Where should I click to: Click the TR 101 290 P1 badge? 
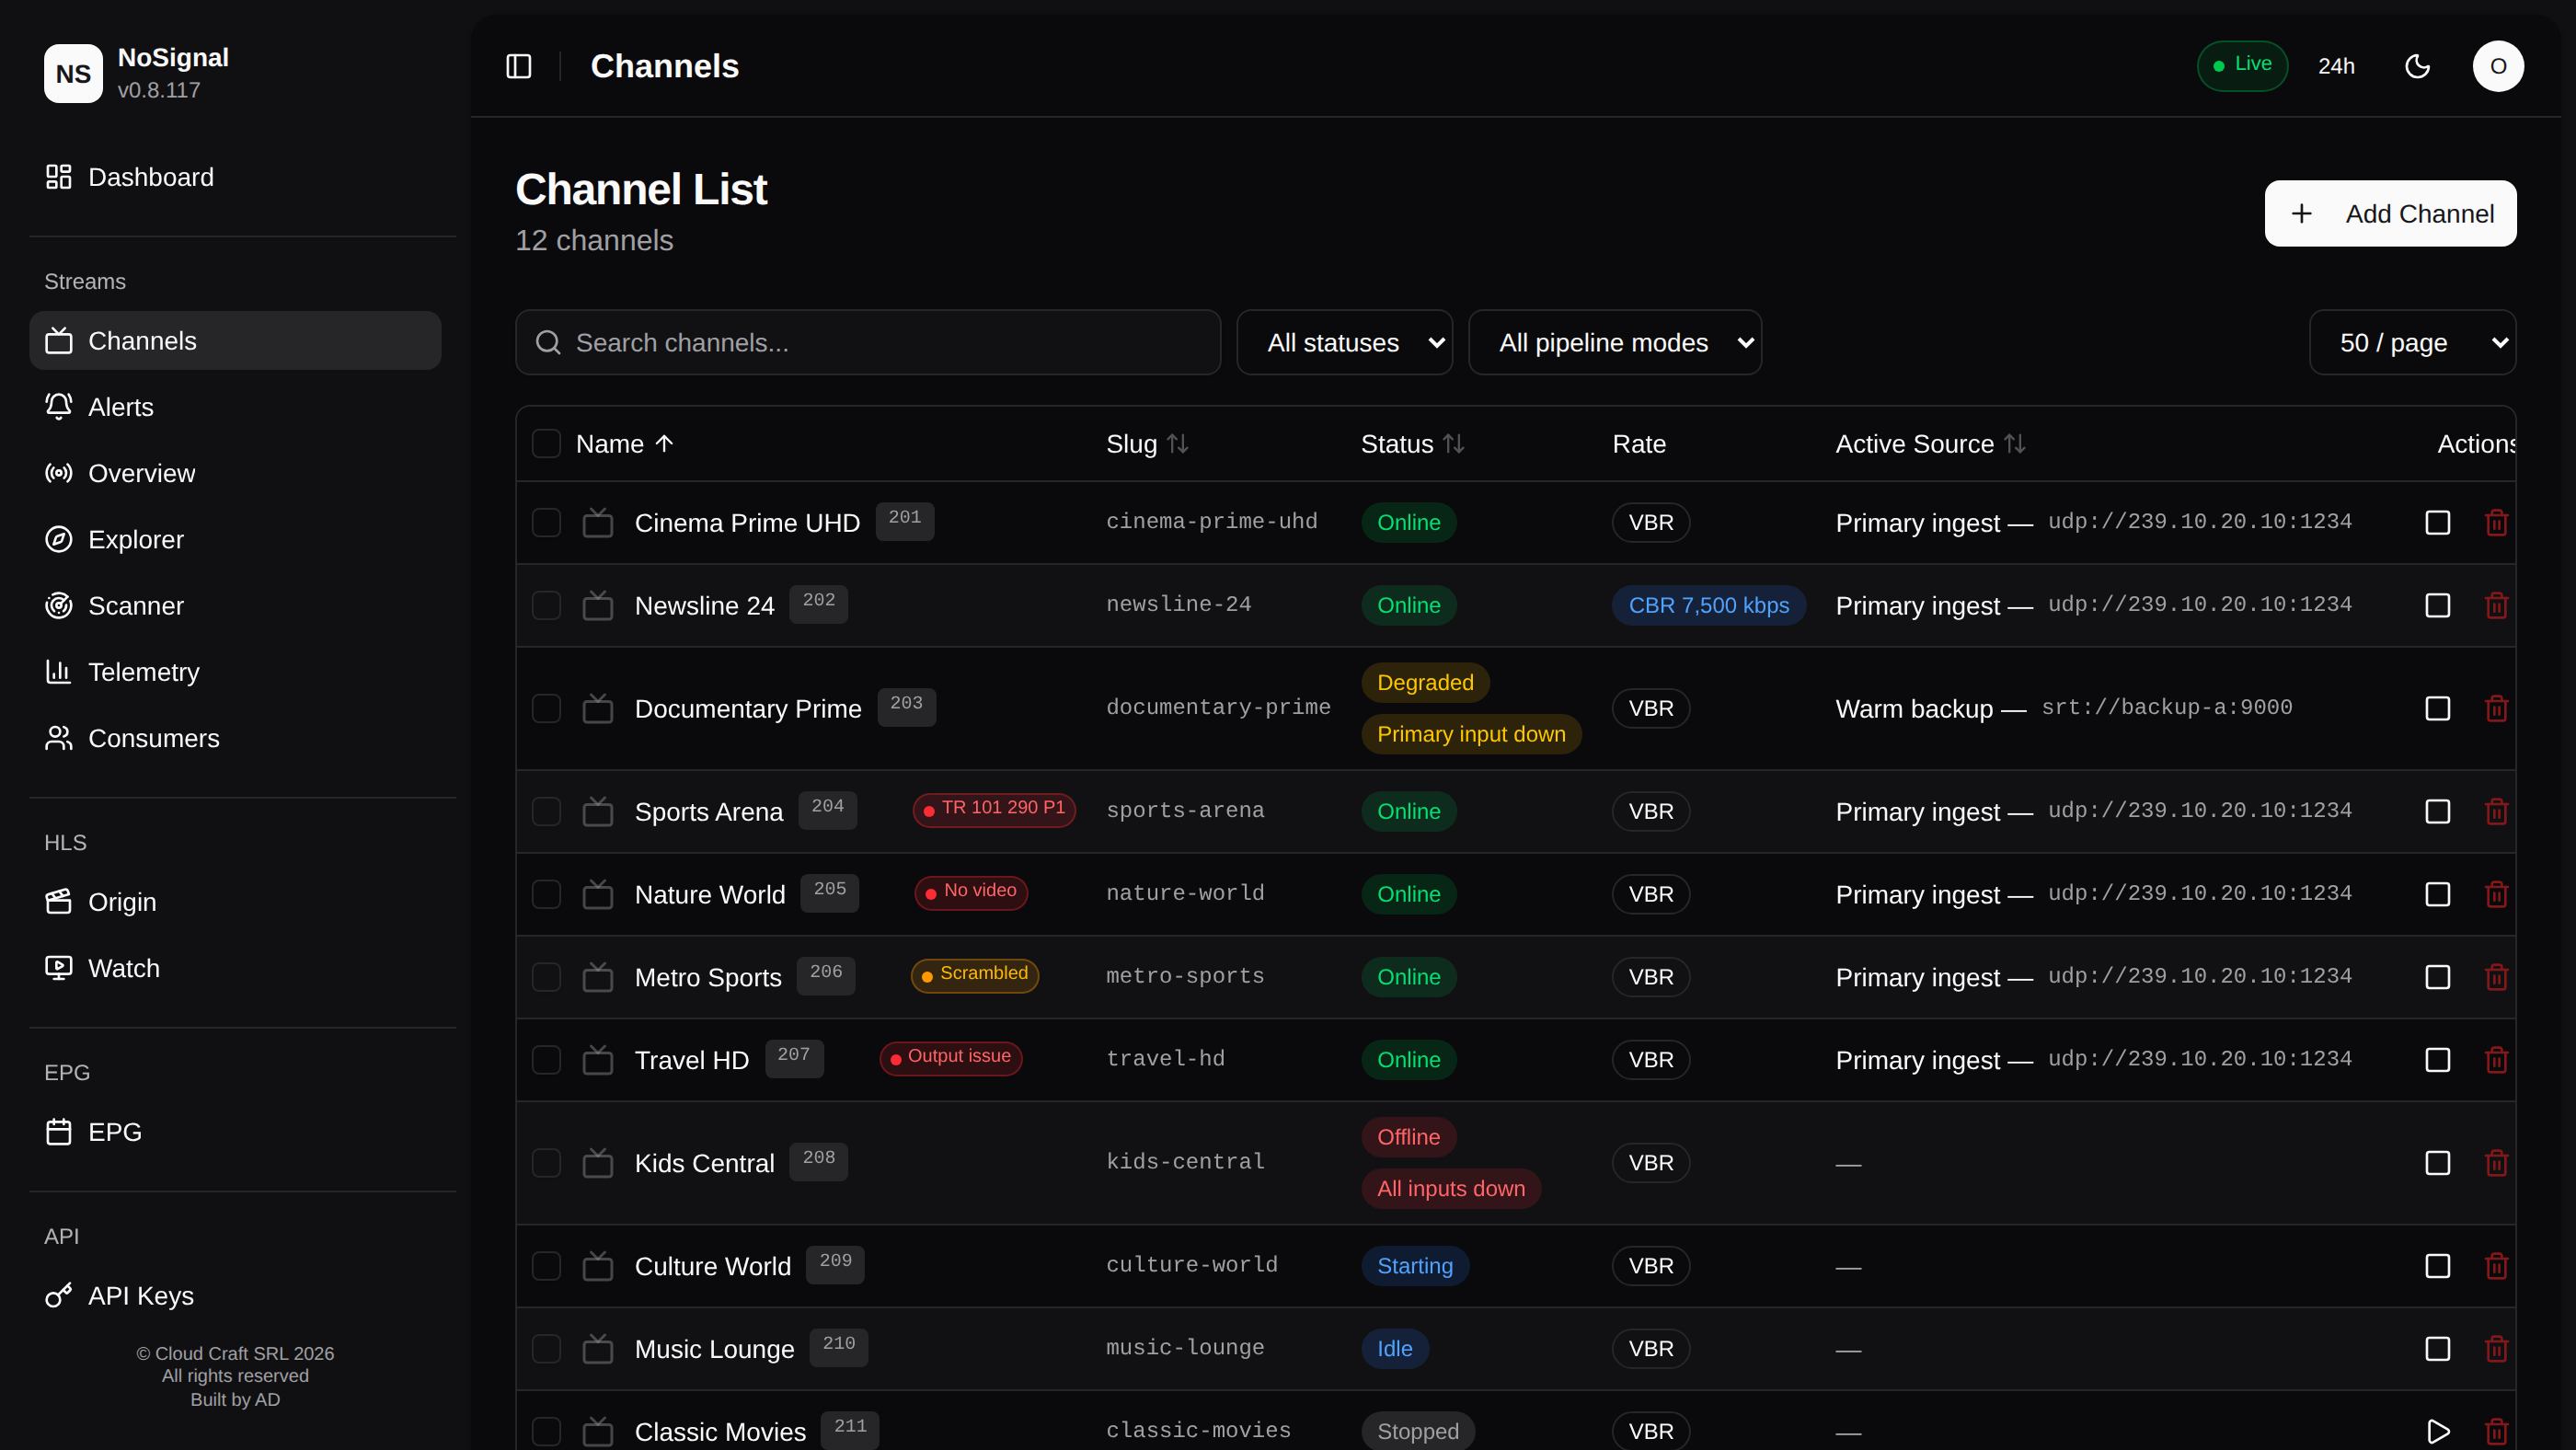point(994,809)
